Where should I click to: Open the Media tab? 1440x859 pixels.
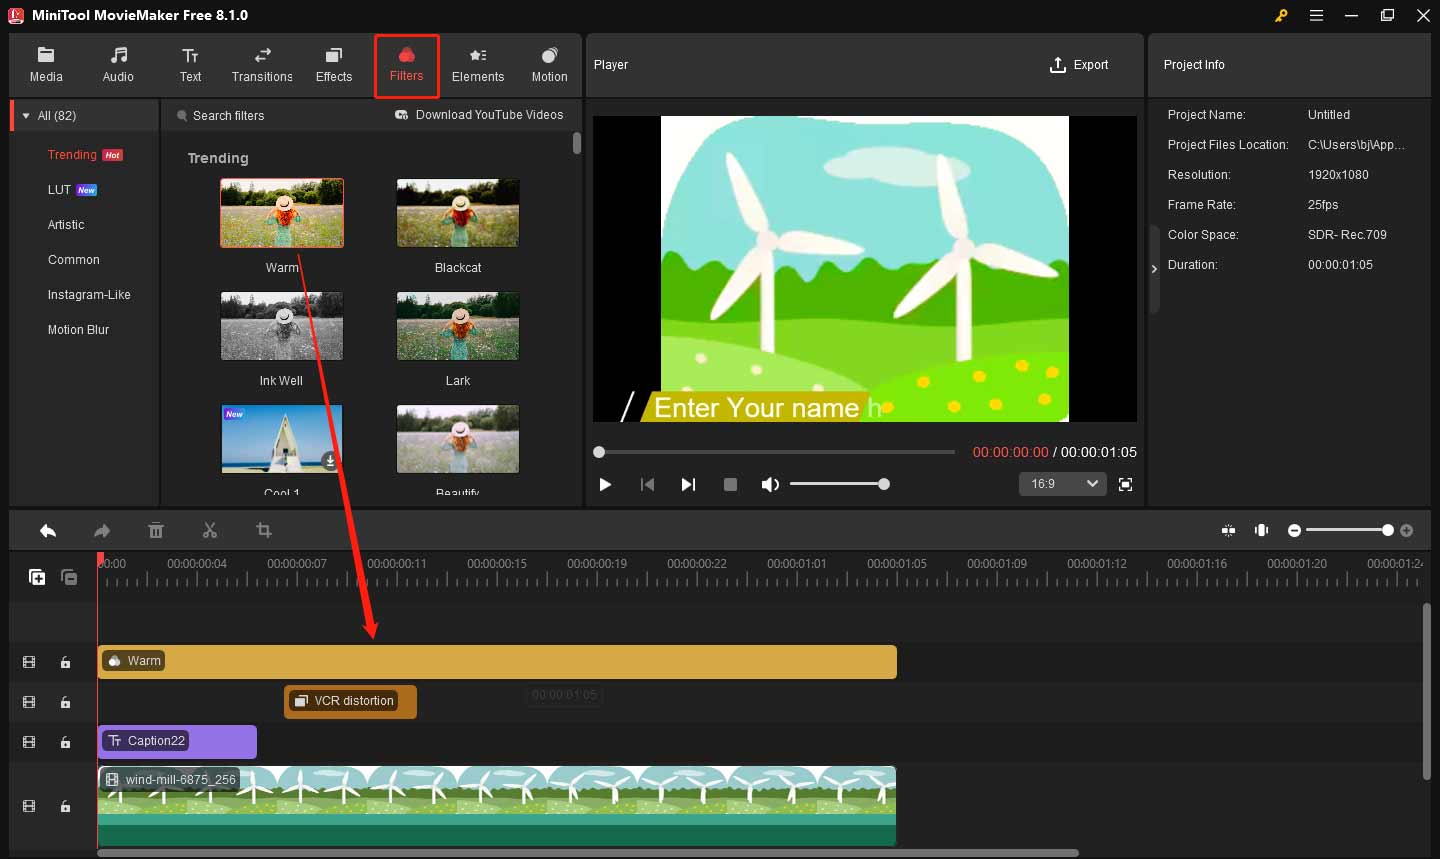[x=46, y=65]
